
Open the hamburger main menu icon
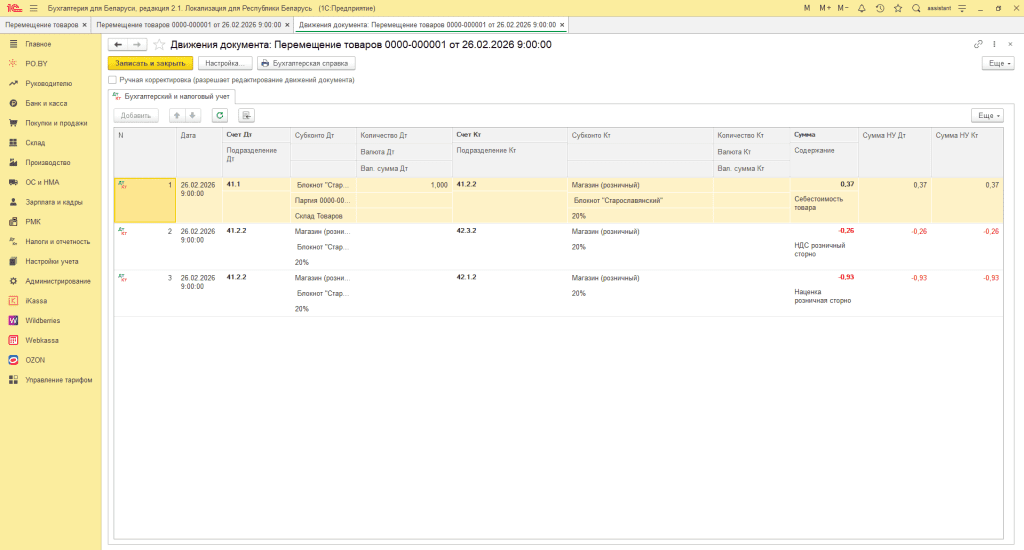pyautogui.click(x=33, y=8)
